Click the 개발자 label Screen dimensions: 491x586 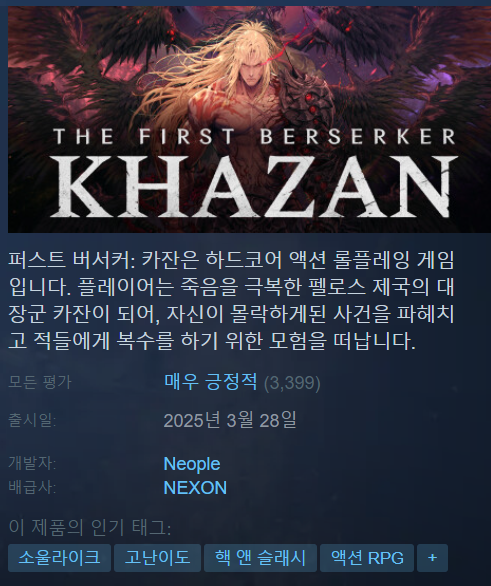click(32, 463)
